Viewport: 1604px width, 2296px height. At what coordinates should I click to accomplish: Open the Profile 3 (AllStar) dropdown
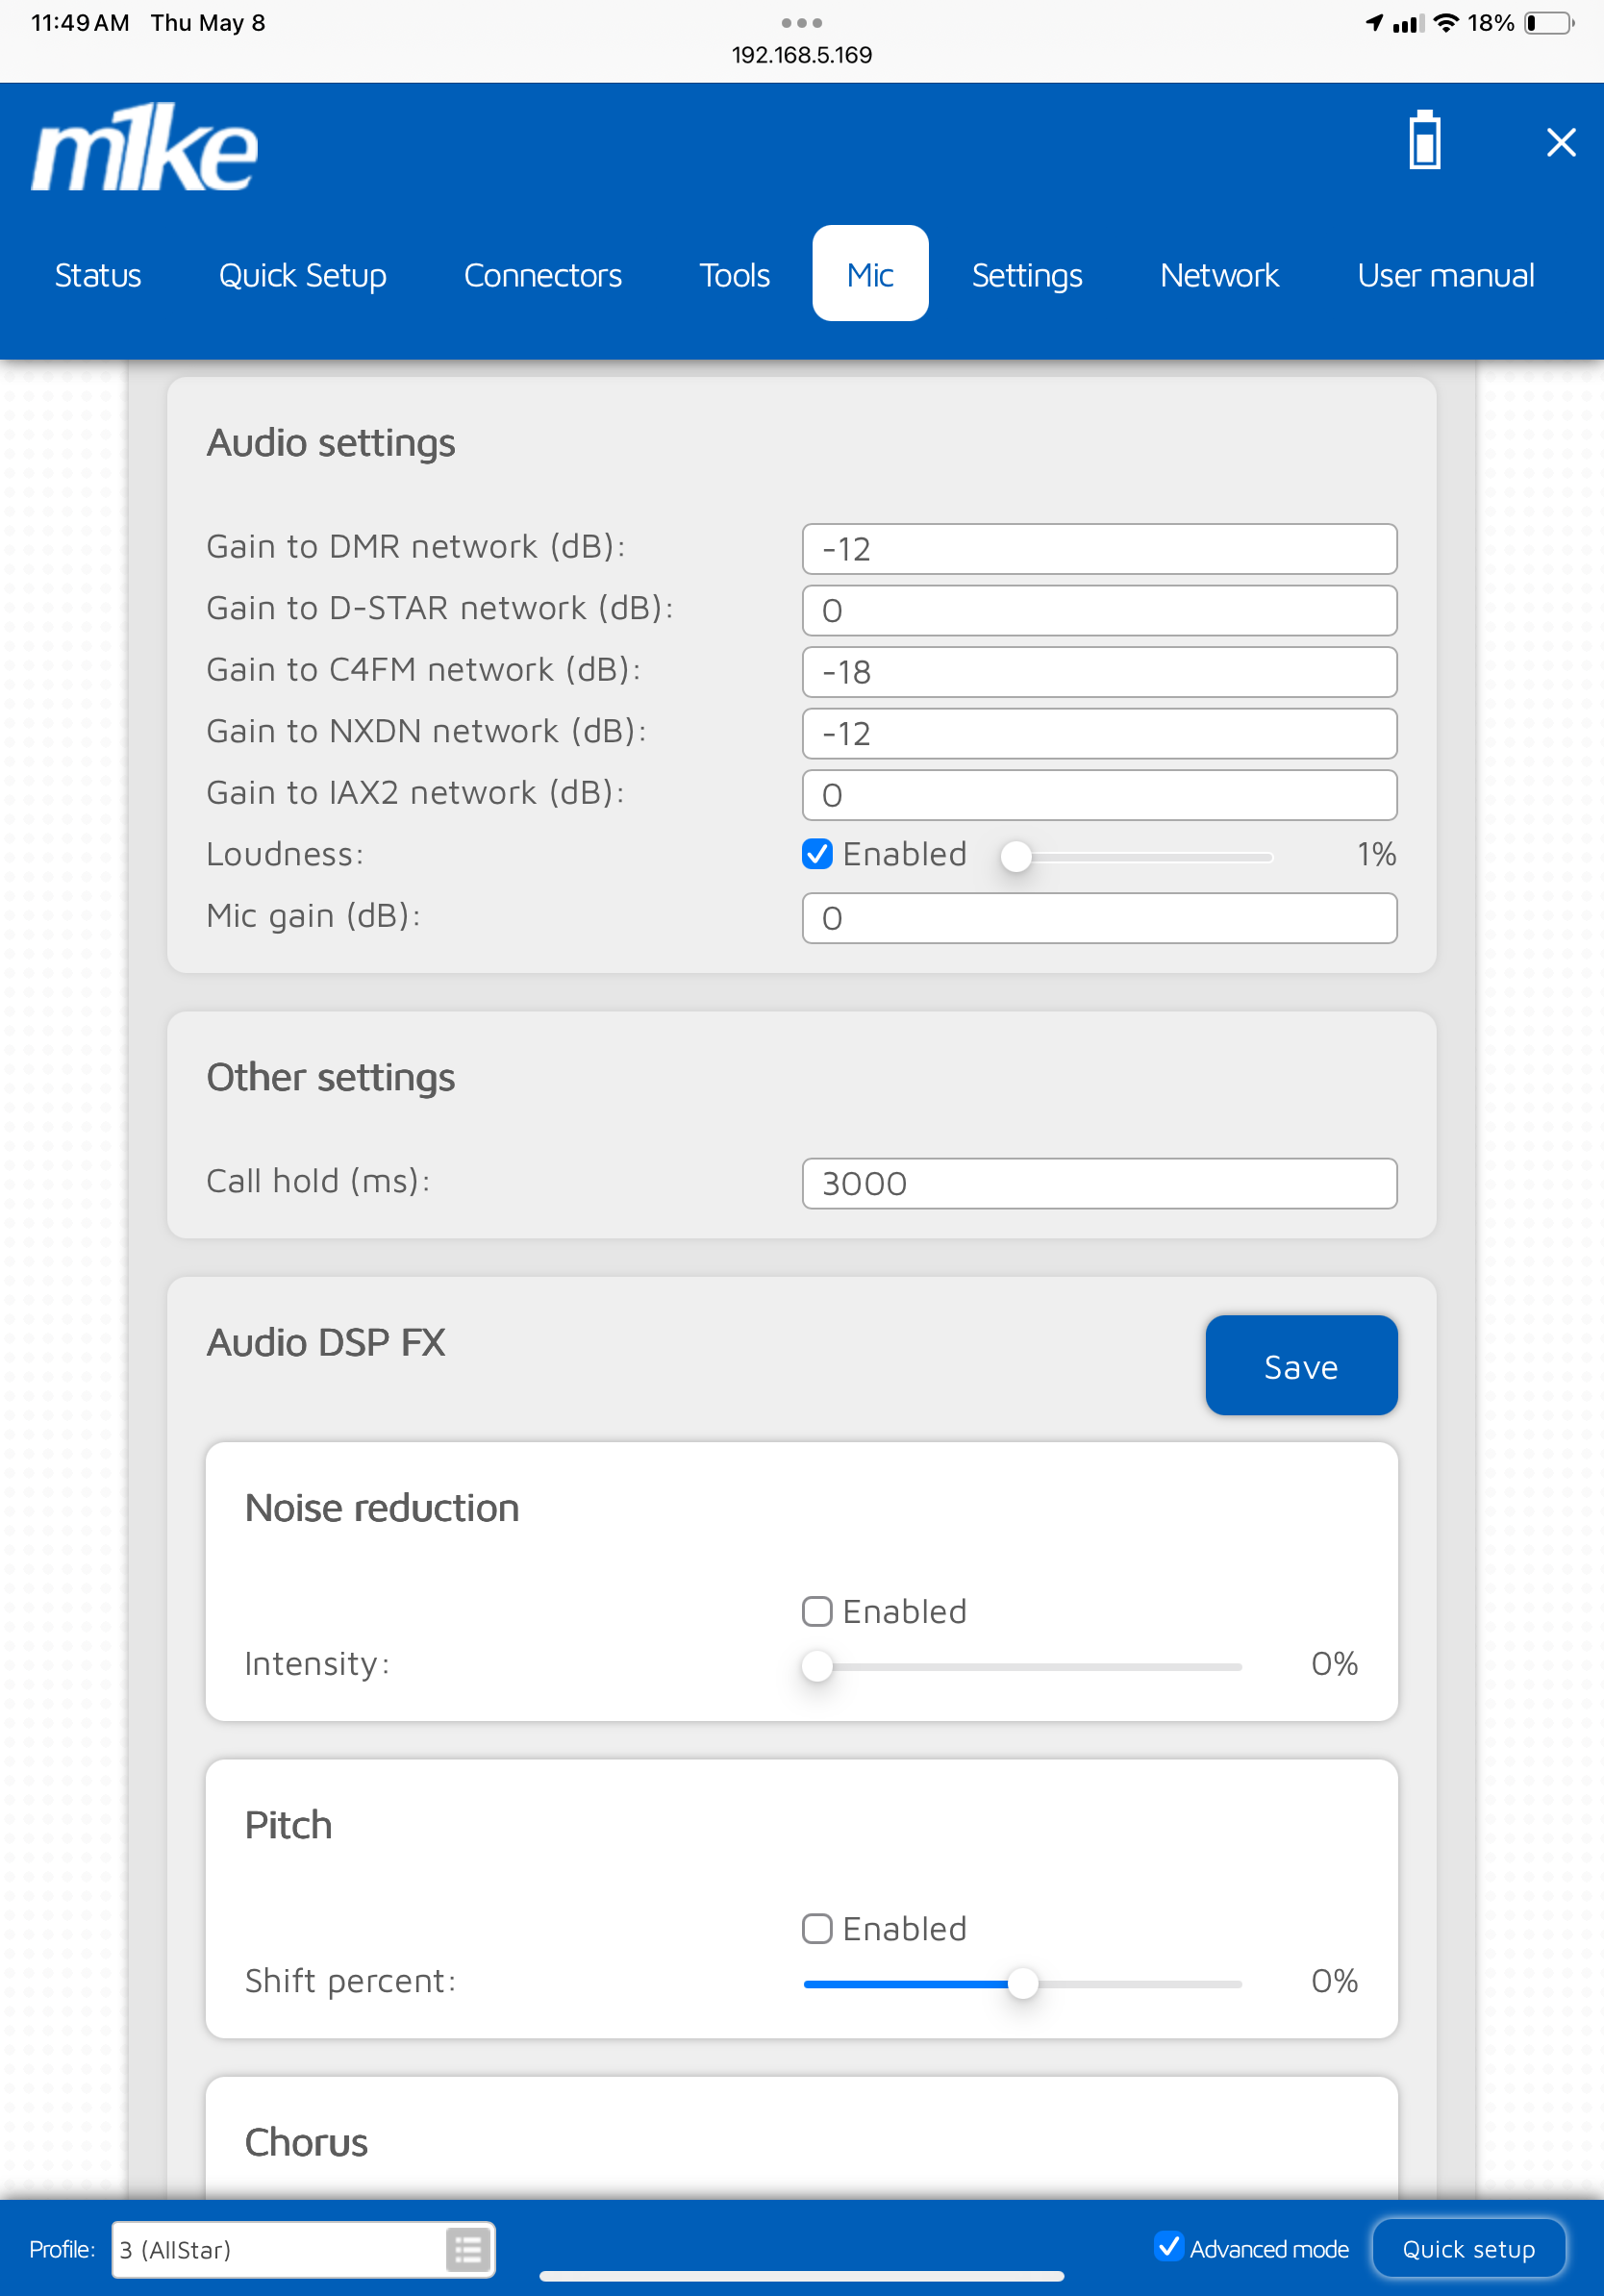(x=280, y=2250)
